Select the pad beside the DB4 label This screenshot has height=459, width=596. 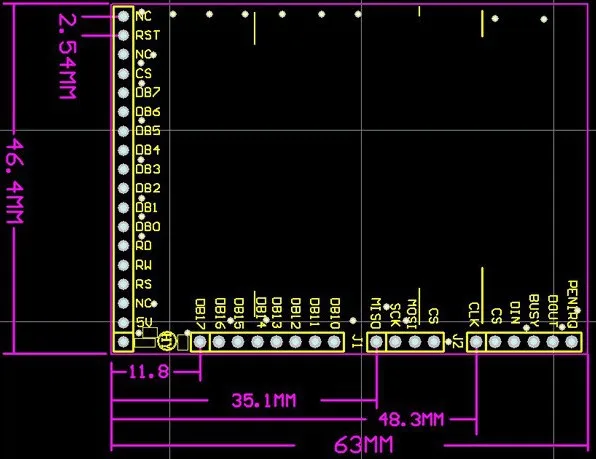click(x=124, y=150)
